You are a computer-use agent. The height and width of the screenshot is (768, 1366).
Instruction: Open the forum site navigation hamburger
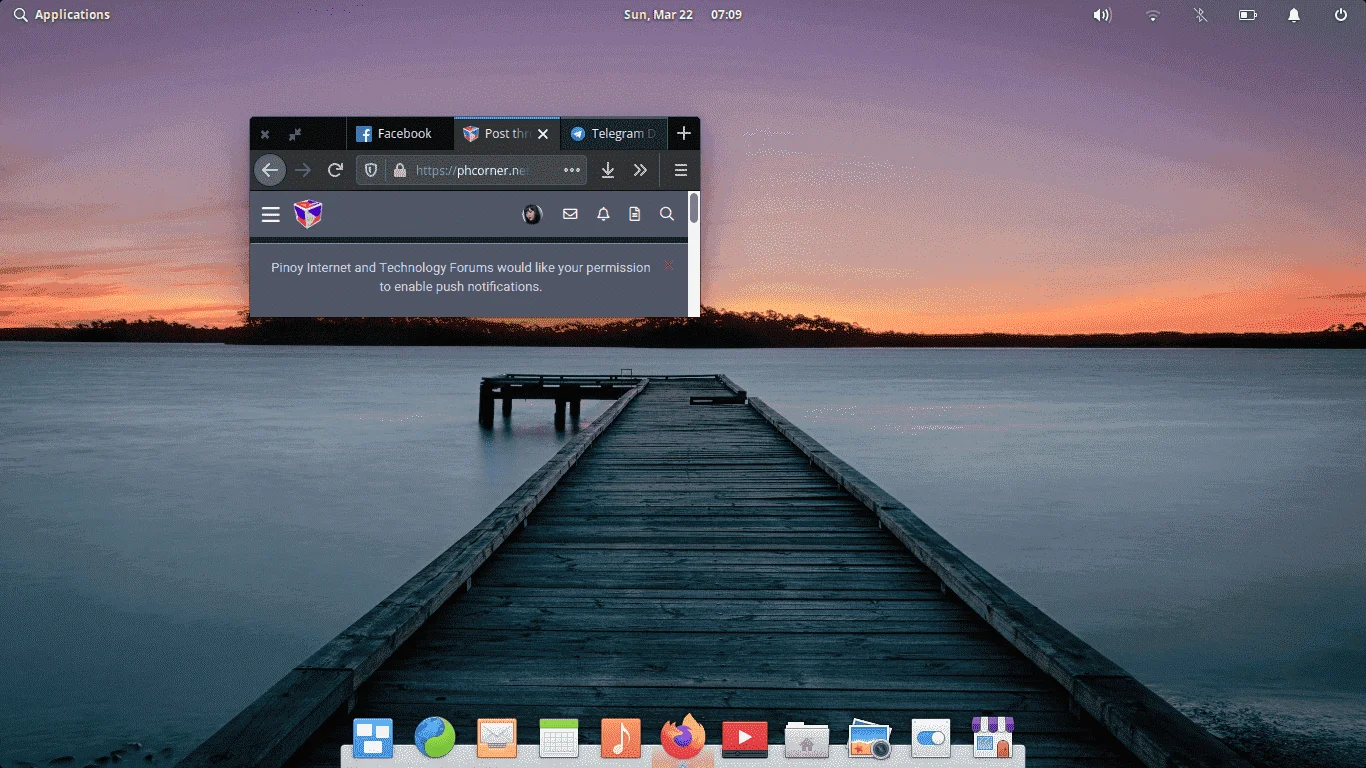click(x=270, y=214)
